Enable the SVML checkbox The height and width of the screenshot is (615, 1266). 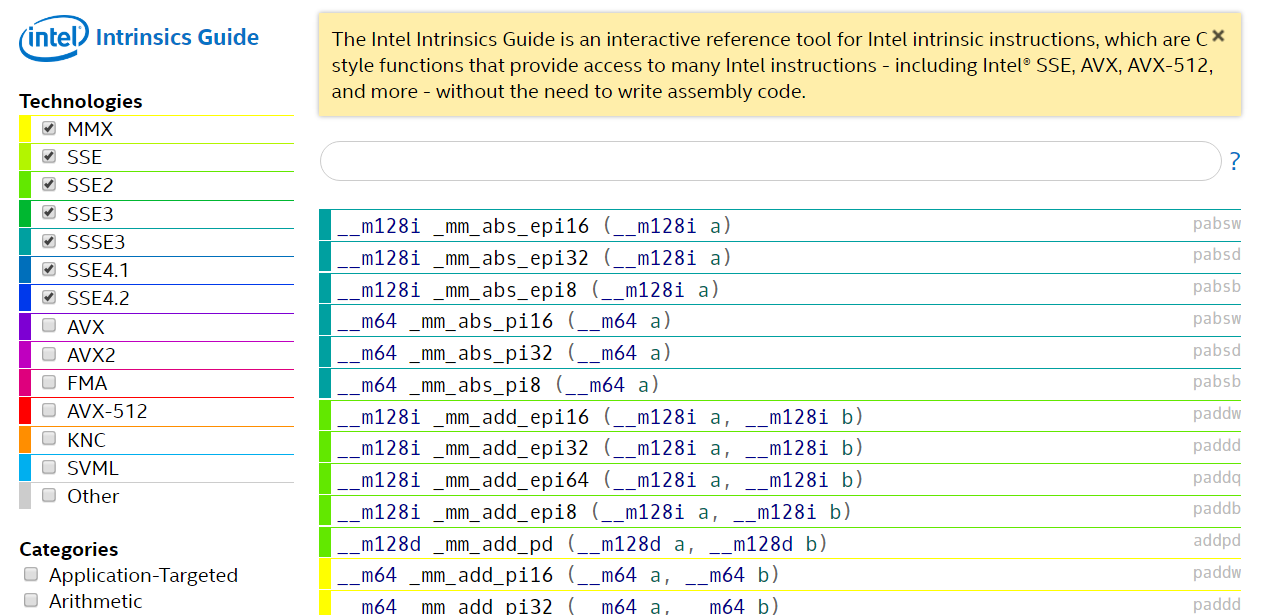click(x=49, y=467)
